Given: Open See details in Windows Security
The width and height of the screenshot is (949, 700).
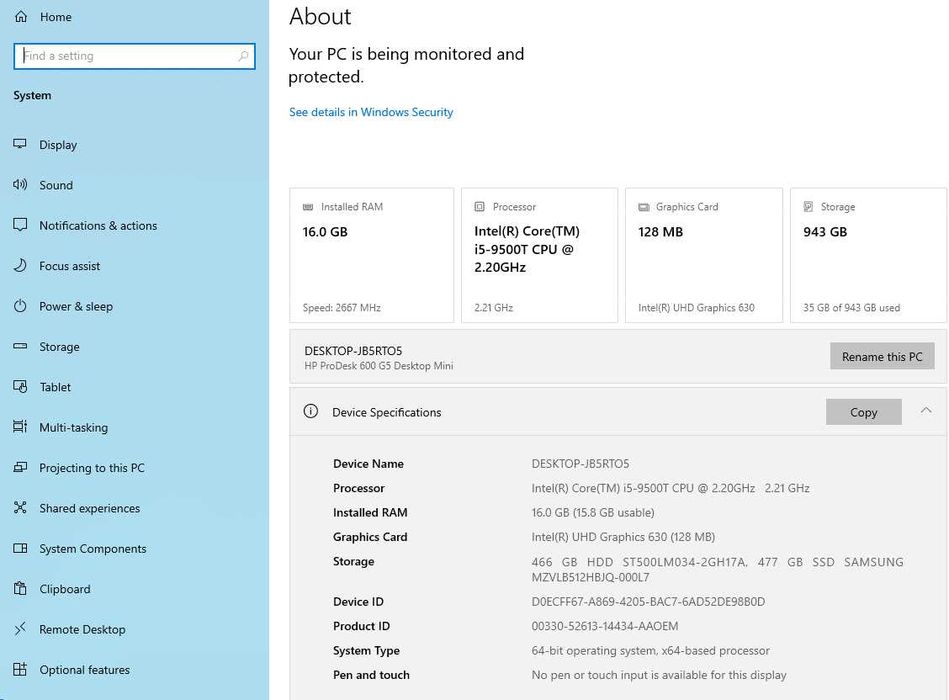Looking at the screenshot, I should pyautogui.click(x=371, y=112).
